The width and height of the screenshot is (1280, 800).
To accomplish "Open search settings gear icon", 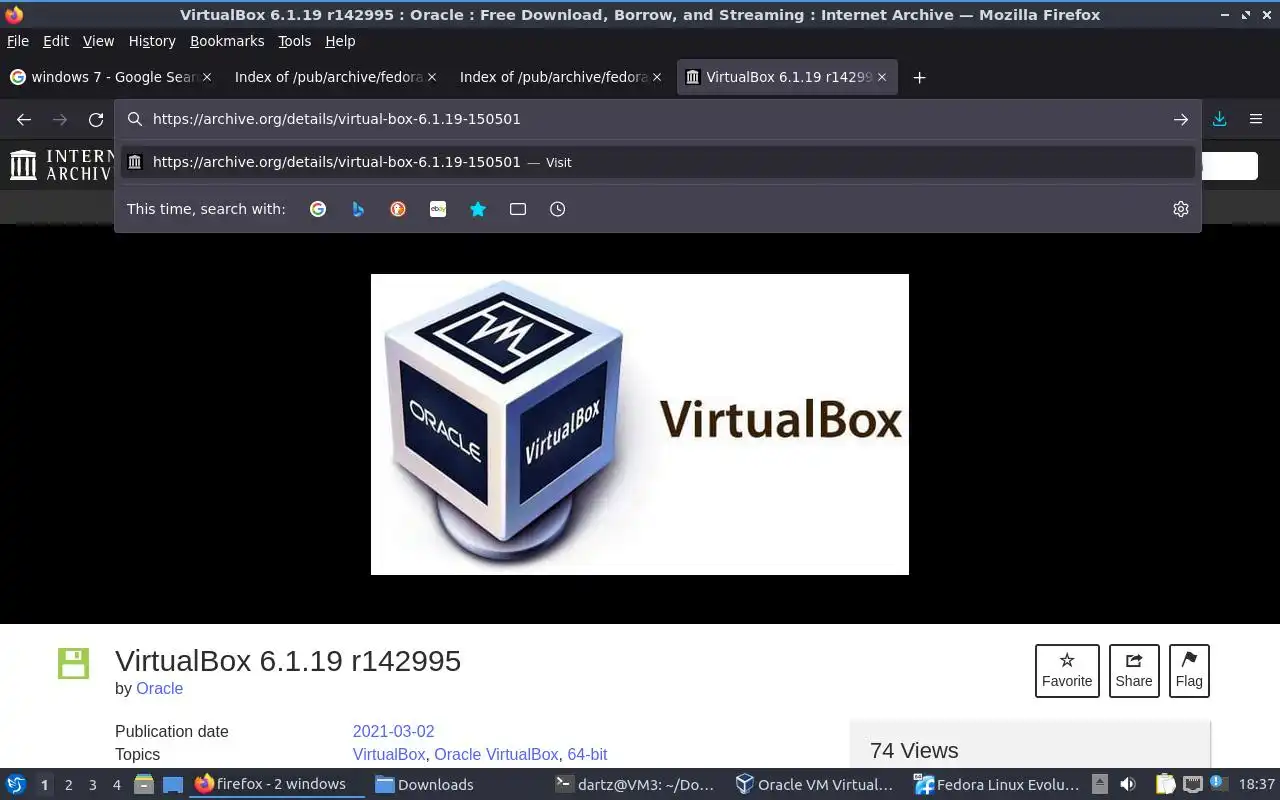I will (x=1181, y=209).
